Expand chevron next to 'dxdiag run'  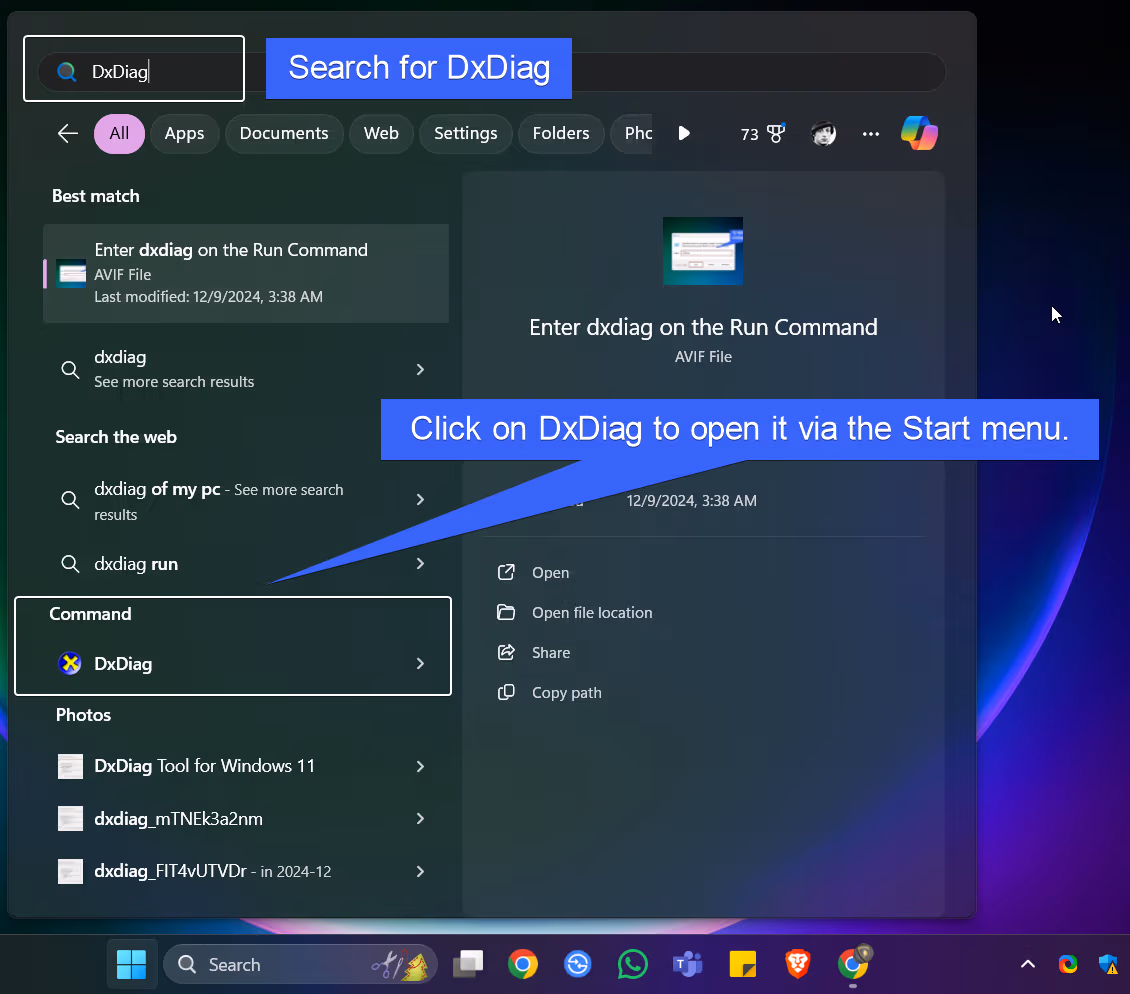[x=420, y=563]
